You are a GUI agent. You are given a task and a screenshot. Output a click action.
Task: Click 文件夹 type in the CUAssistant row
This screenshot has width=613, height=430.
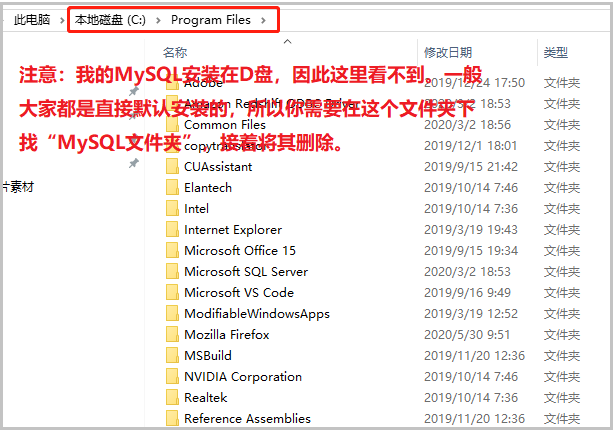point(562,167)
